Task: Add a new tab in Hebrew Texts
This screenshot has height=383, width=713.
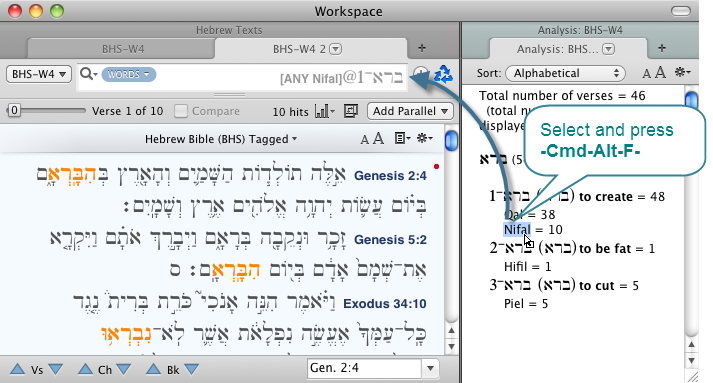Action: point(422,48)
